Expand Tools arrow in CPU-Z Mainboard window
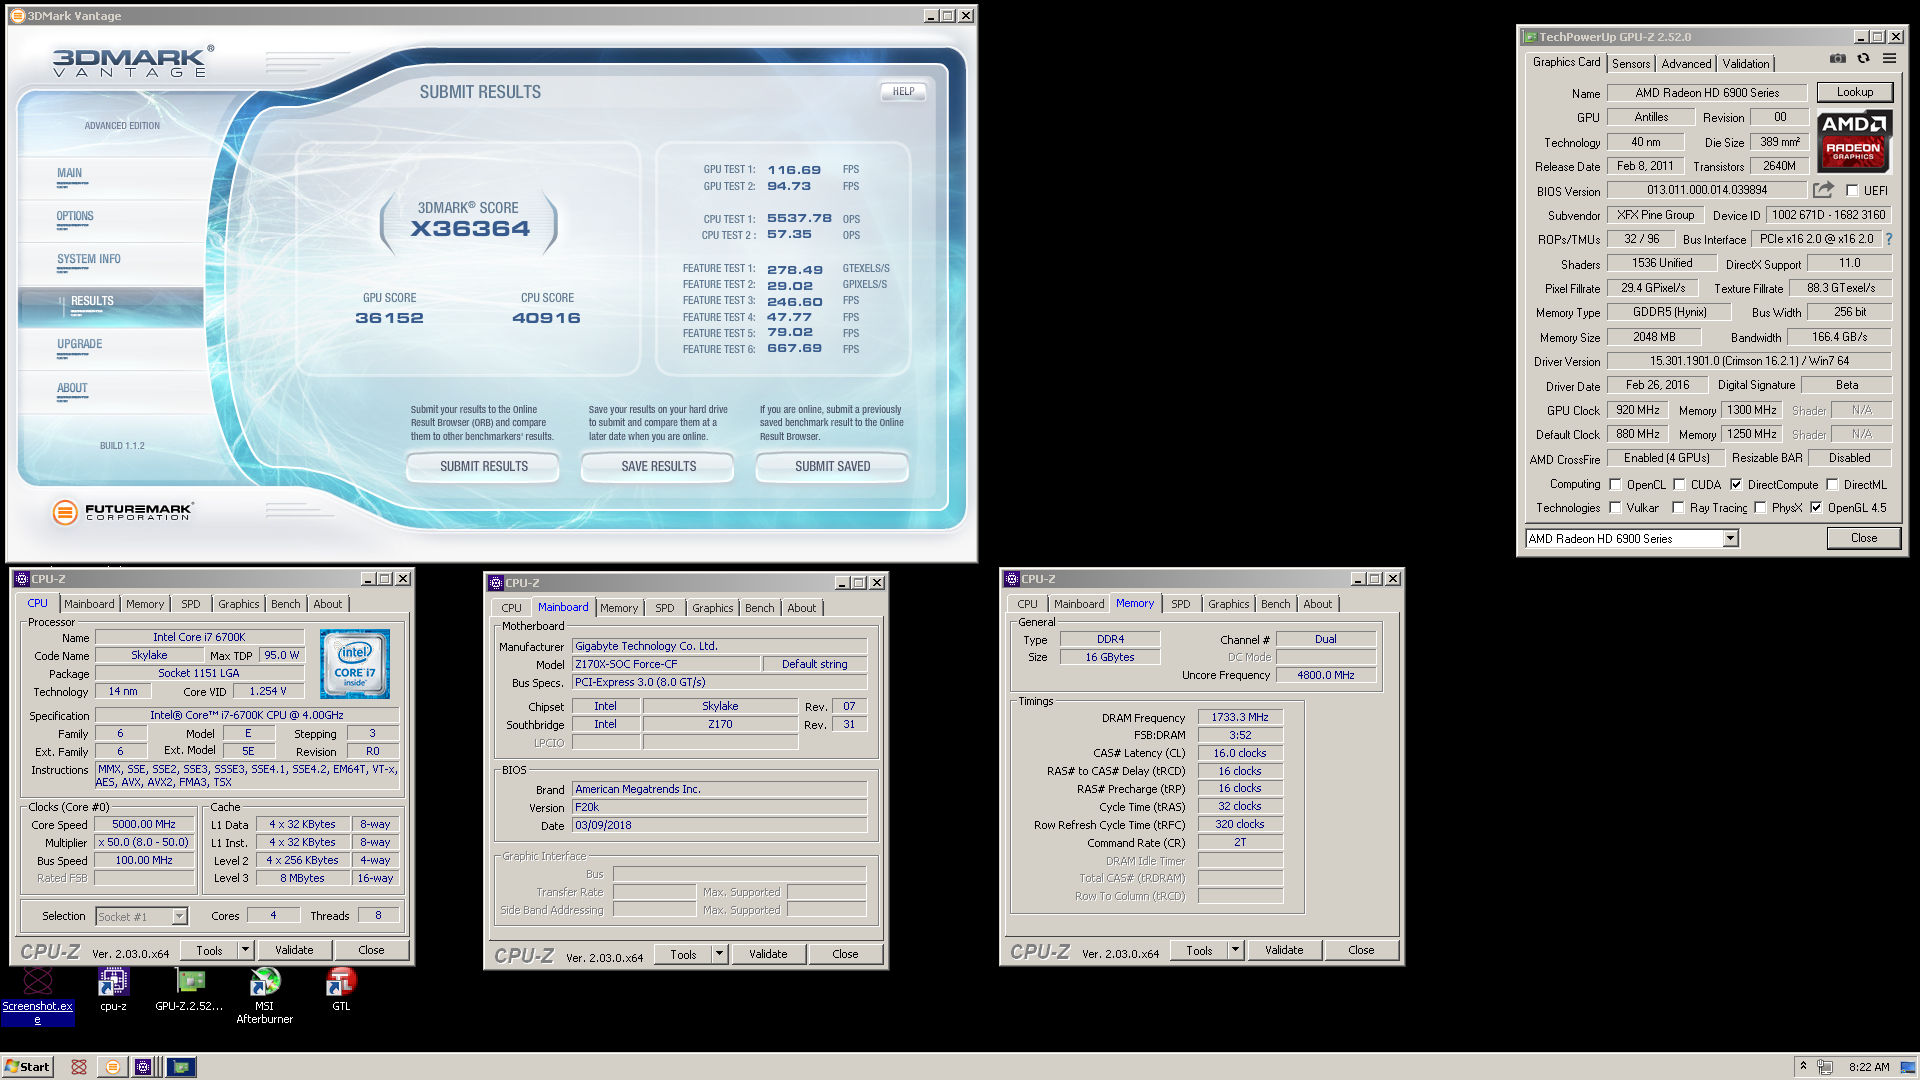This screenshot has height=1080, width=1920. (719, 954)
